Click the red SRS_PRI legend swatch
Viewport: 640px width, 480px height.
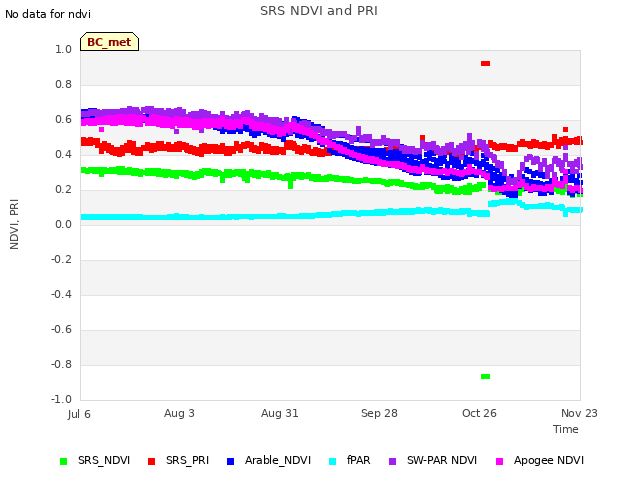[x=151, y=461]
